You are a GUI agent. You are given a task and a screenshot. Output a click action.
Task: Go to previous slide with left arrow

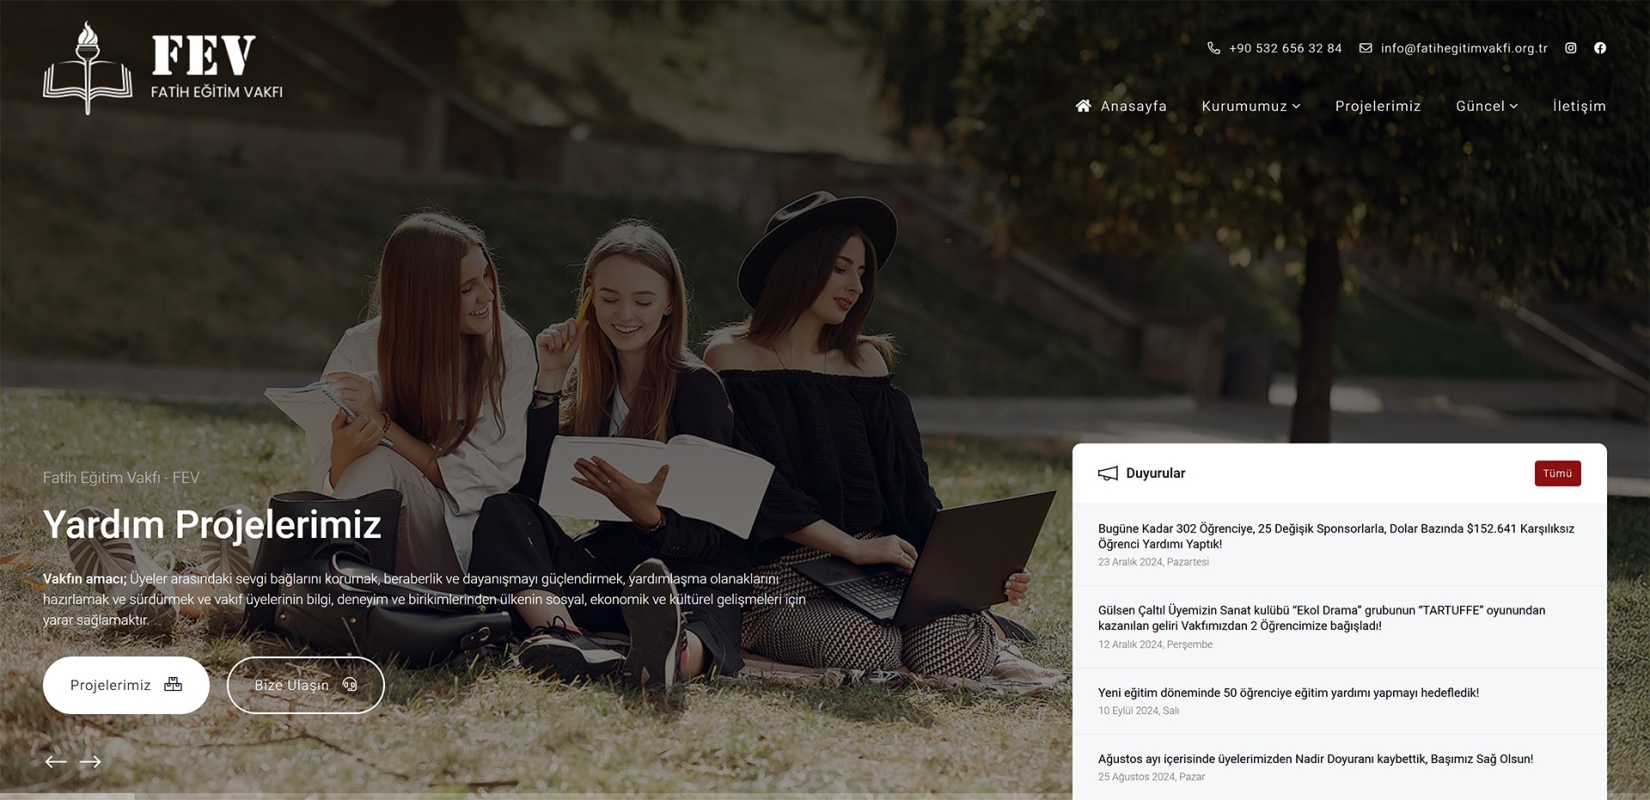coord(56,762)
